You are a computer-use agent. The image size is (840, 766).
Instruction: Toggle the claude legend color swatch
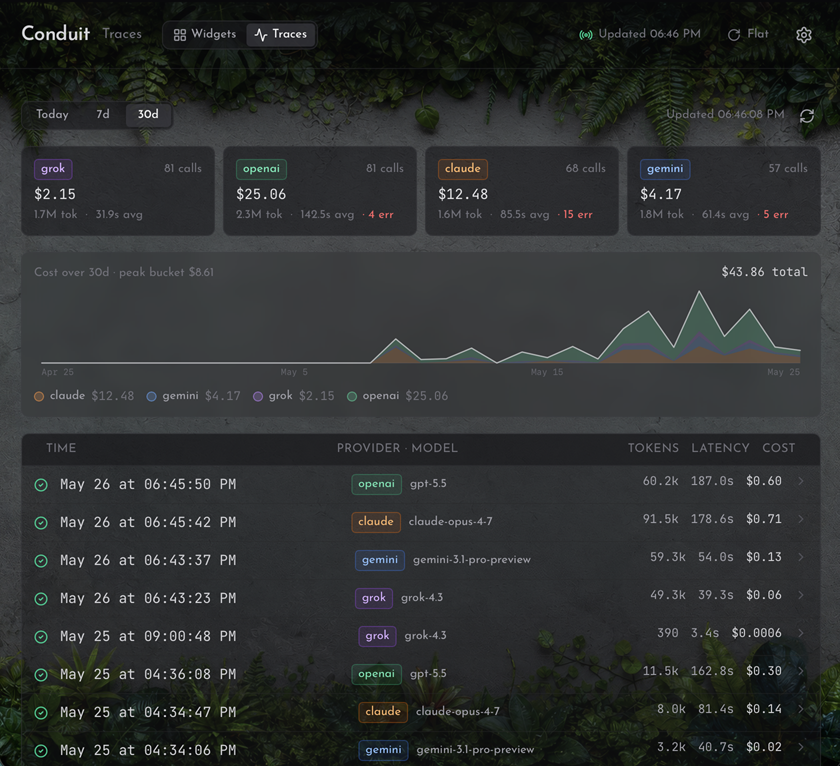pos(39,396)
